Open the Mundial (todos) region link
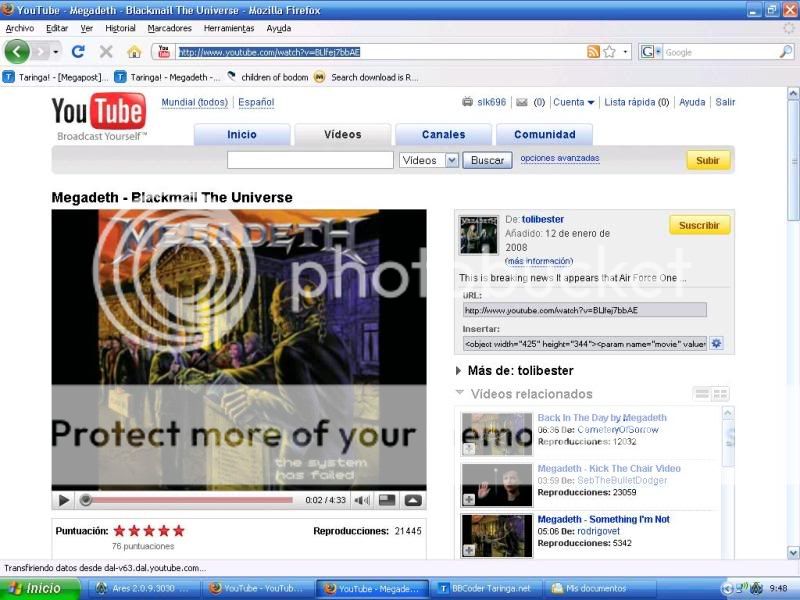The width and height of the screenshot is (800, 600). click(x=194, y=103)
